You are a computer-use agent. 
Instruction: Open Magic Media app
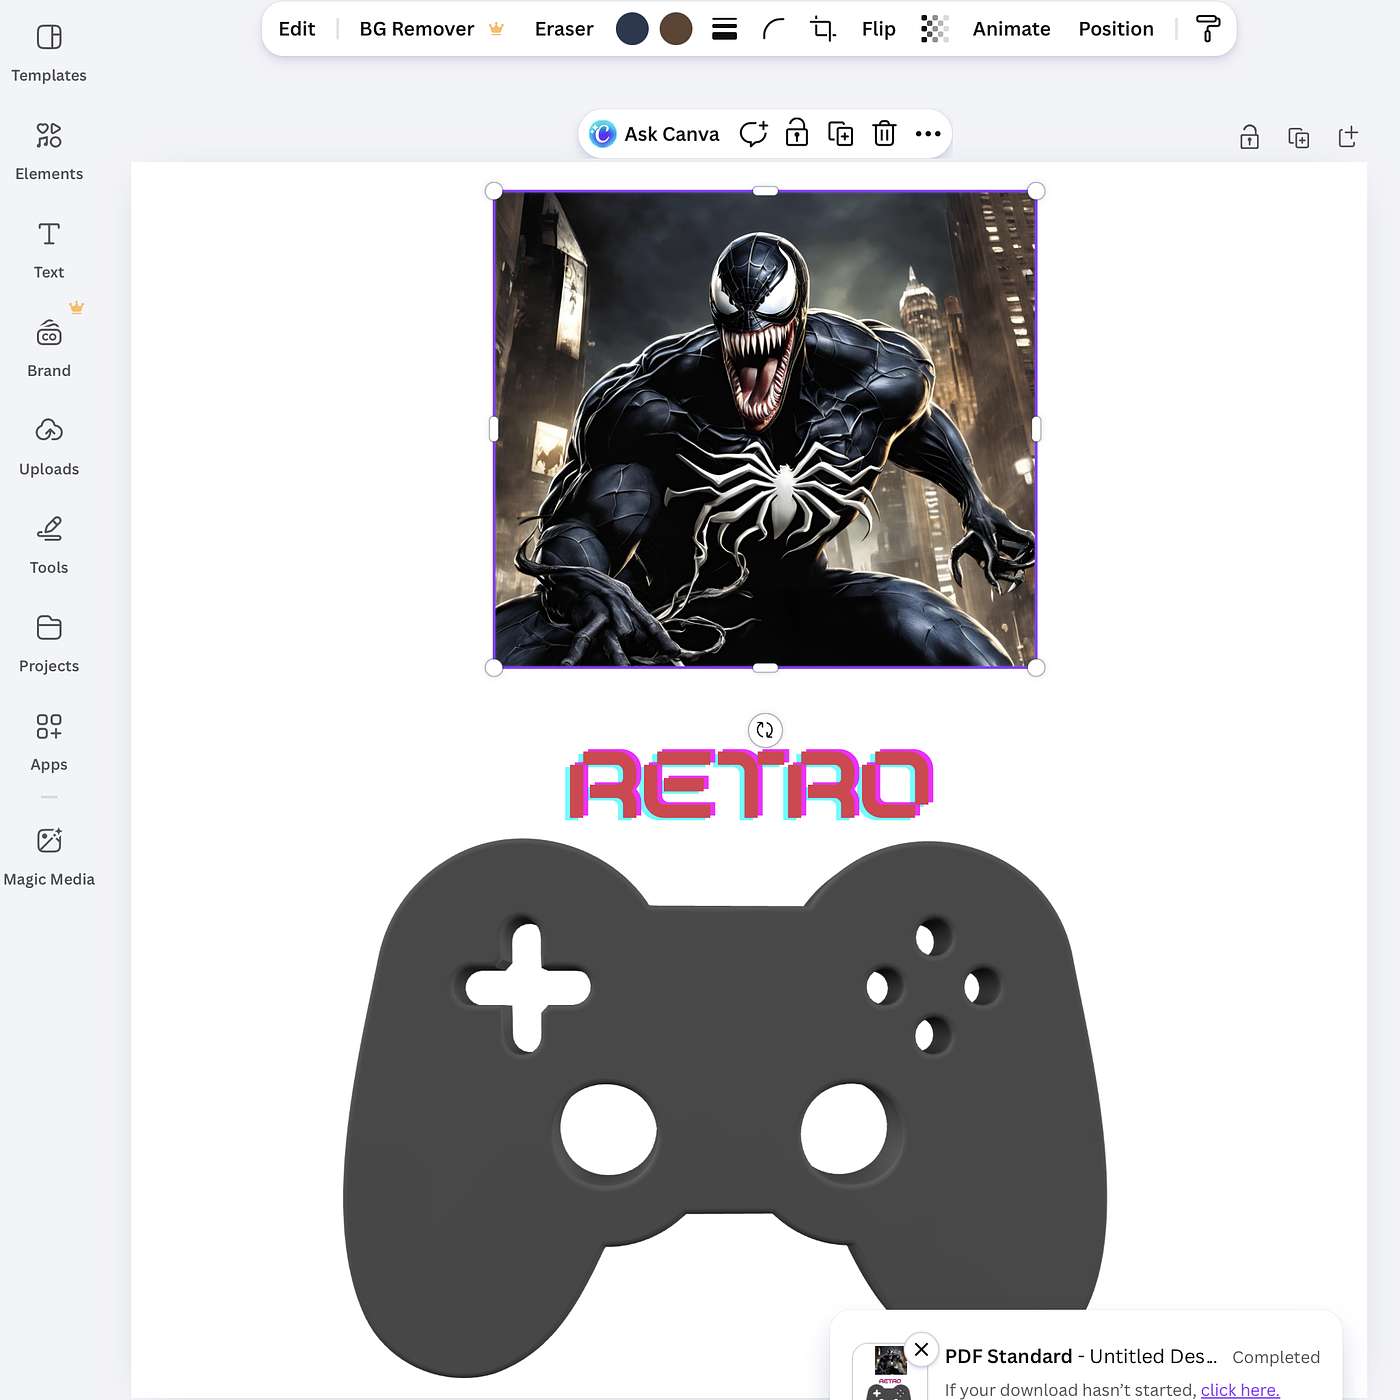tap(49, 858)
